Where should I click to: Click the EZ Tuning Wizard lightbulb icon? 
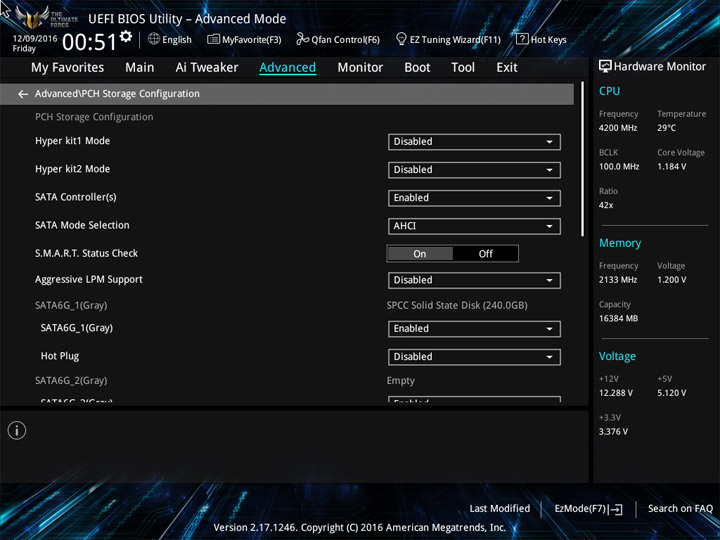(401, 39)
